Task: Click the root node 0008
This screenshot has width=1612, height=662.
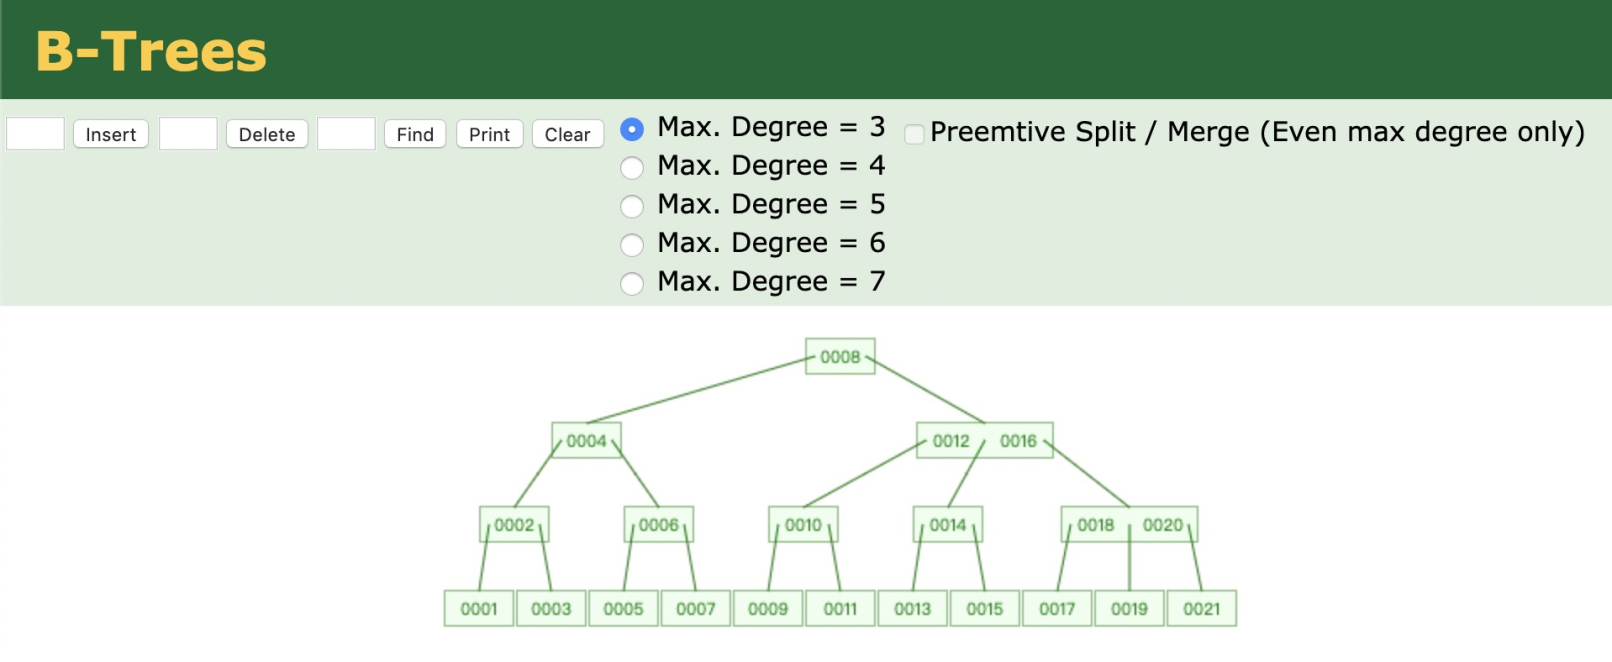Action: tap(840, 356)
